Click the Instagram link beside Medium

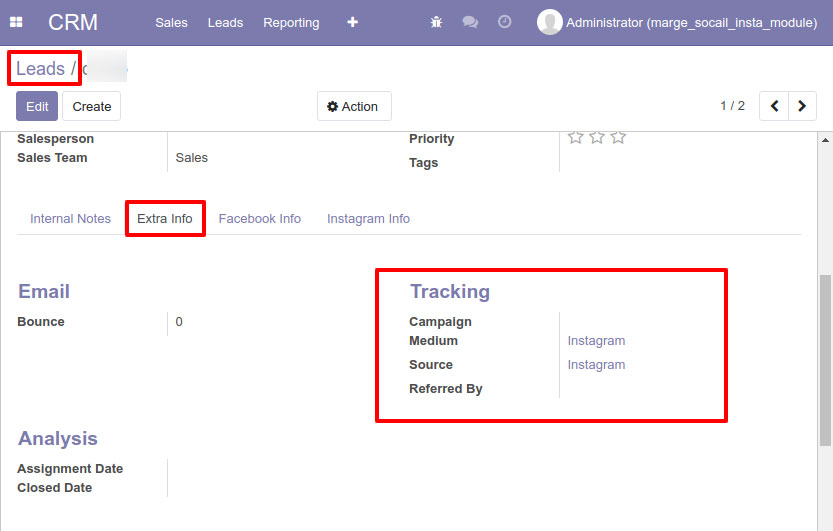(x=596, y=341)
